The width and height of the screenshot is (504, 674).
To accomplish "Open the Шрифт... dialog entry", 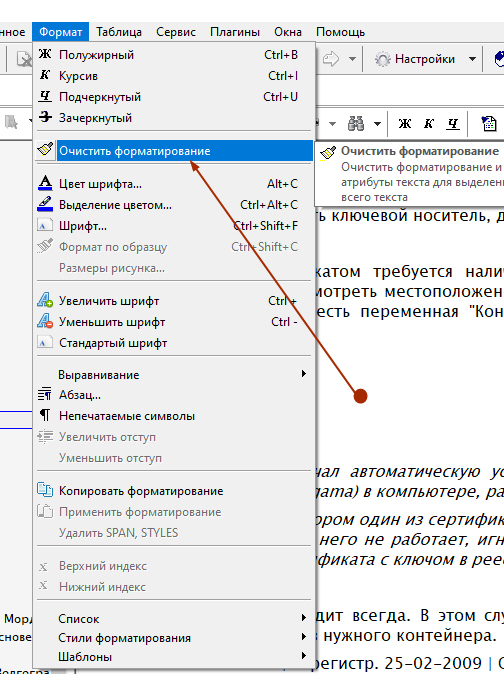I will coord(174,226).
